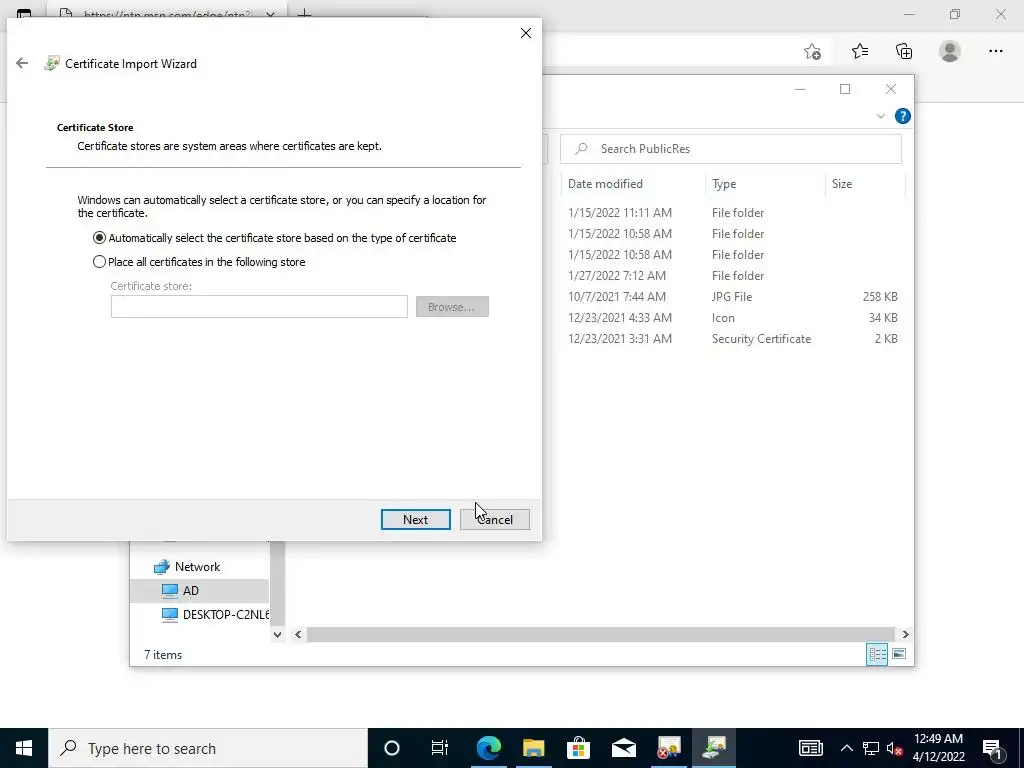Click Next in the Certificate Import Wizard
The width and height of the screenshot is (1024, 768).
pyautogui.click(x=415, y=519)
